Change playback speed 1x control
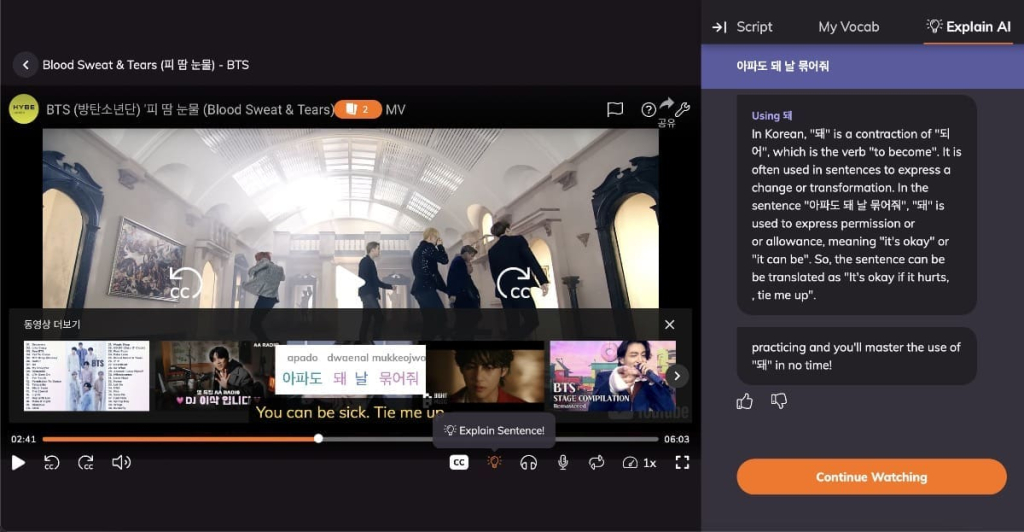 639,463
